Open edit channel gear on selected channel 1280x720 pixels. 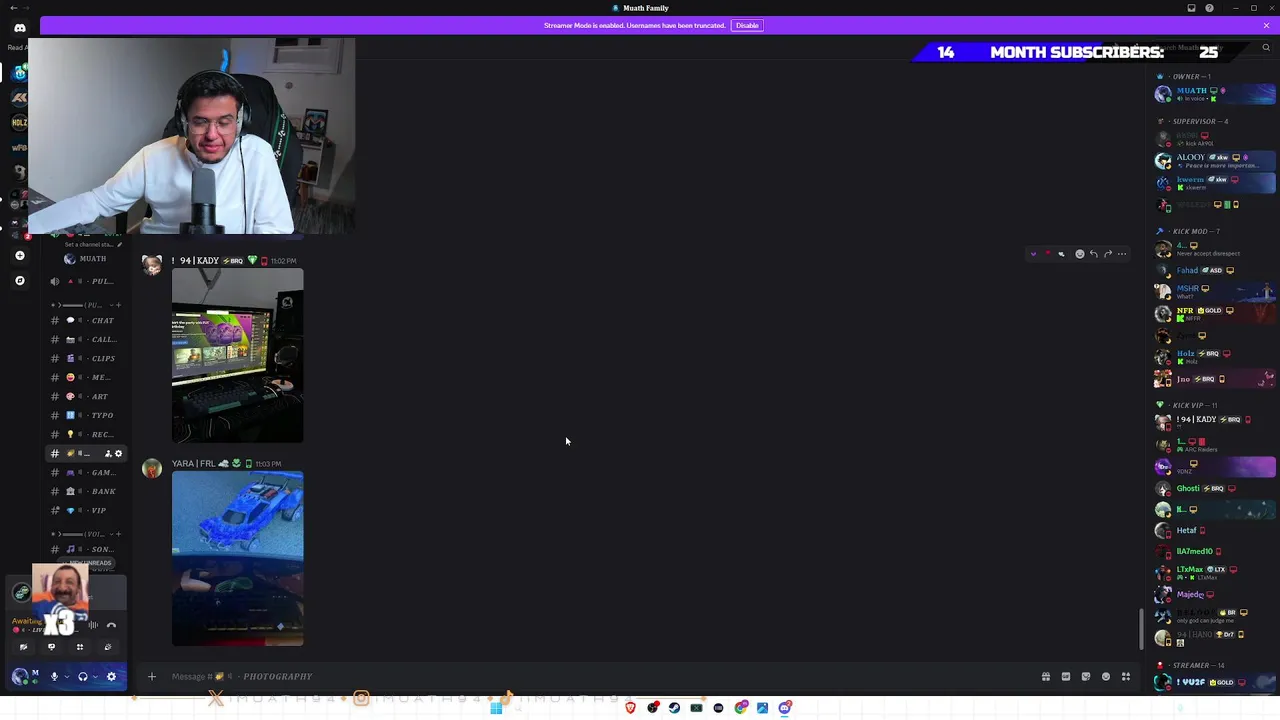(x=118, y=454)
